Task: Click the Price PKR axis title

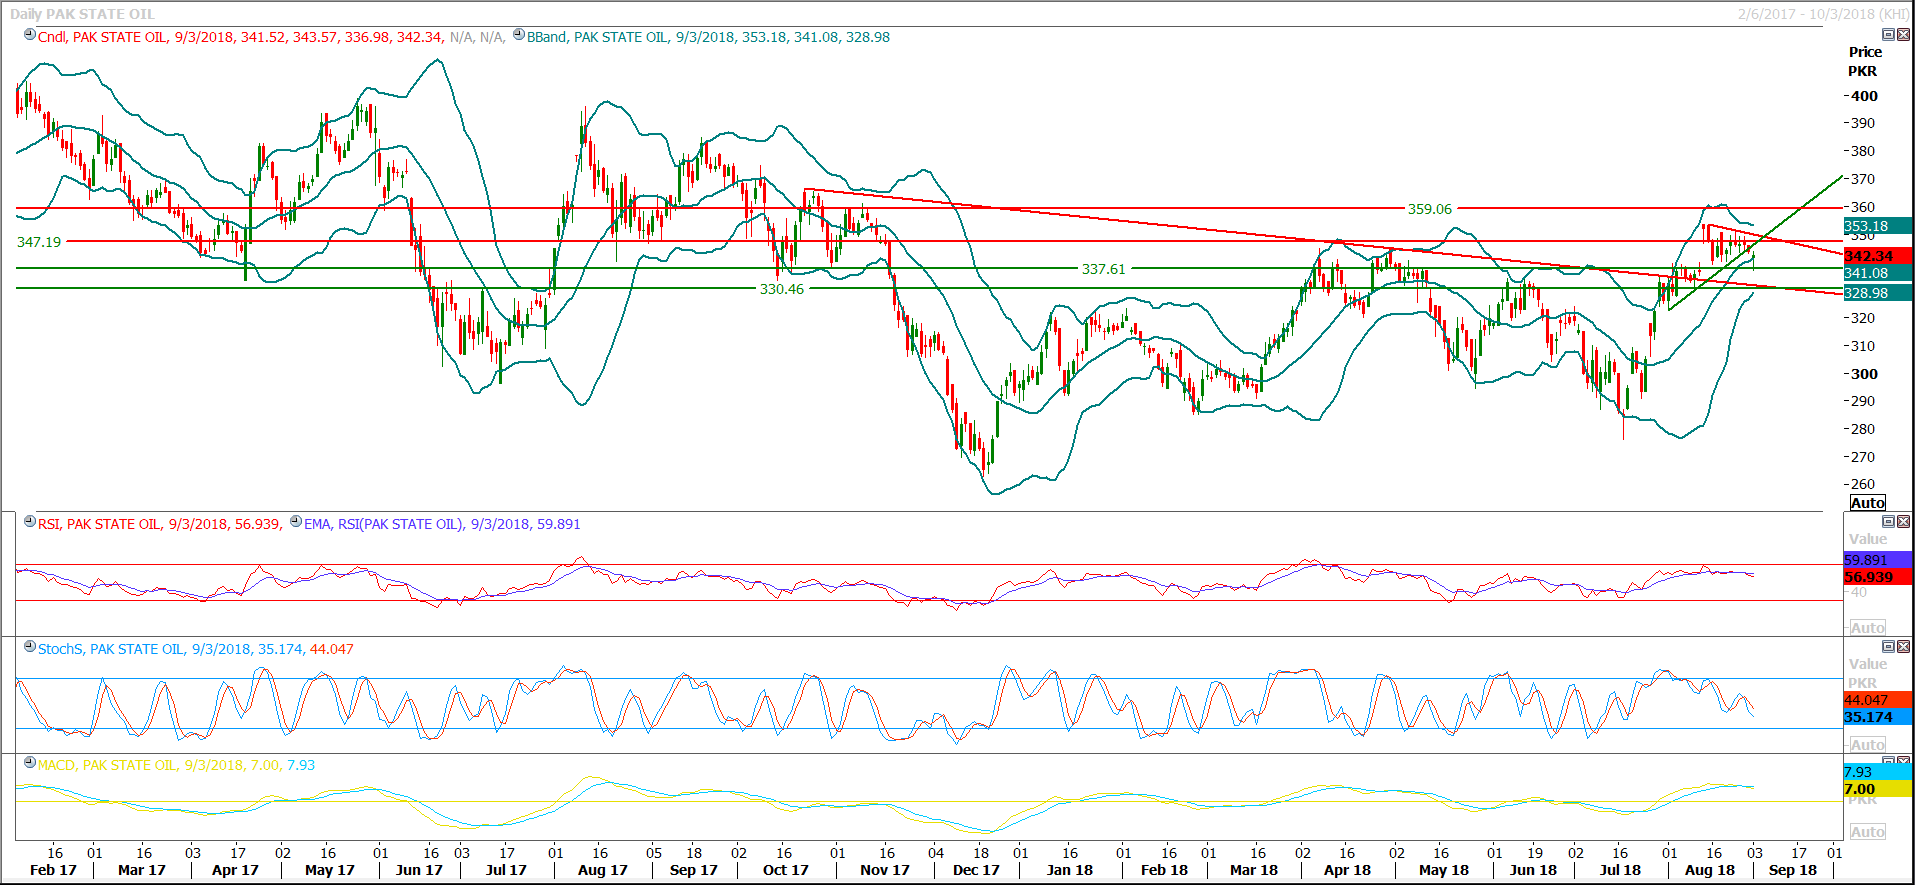Action: (x=1864, y=61)
